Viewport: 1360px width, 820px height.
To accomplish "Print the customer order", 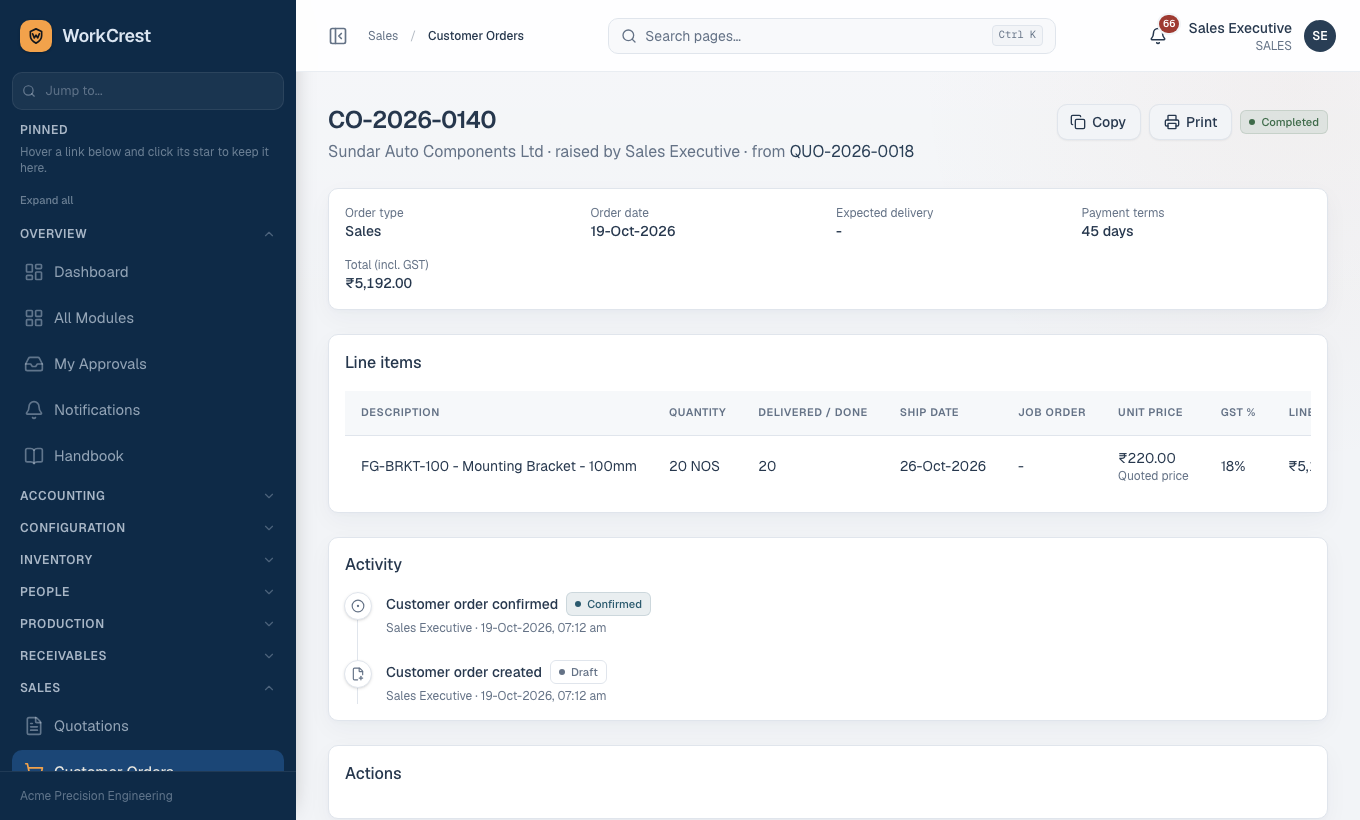I will tap(1190, 122).
